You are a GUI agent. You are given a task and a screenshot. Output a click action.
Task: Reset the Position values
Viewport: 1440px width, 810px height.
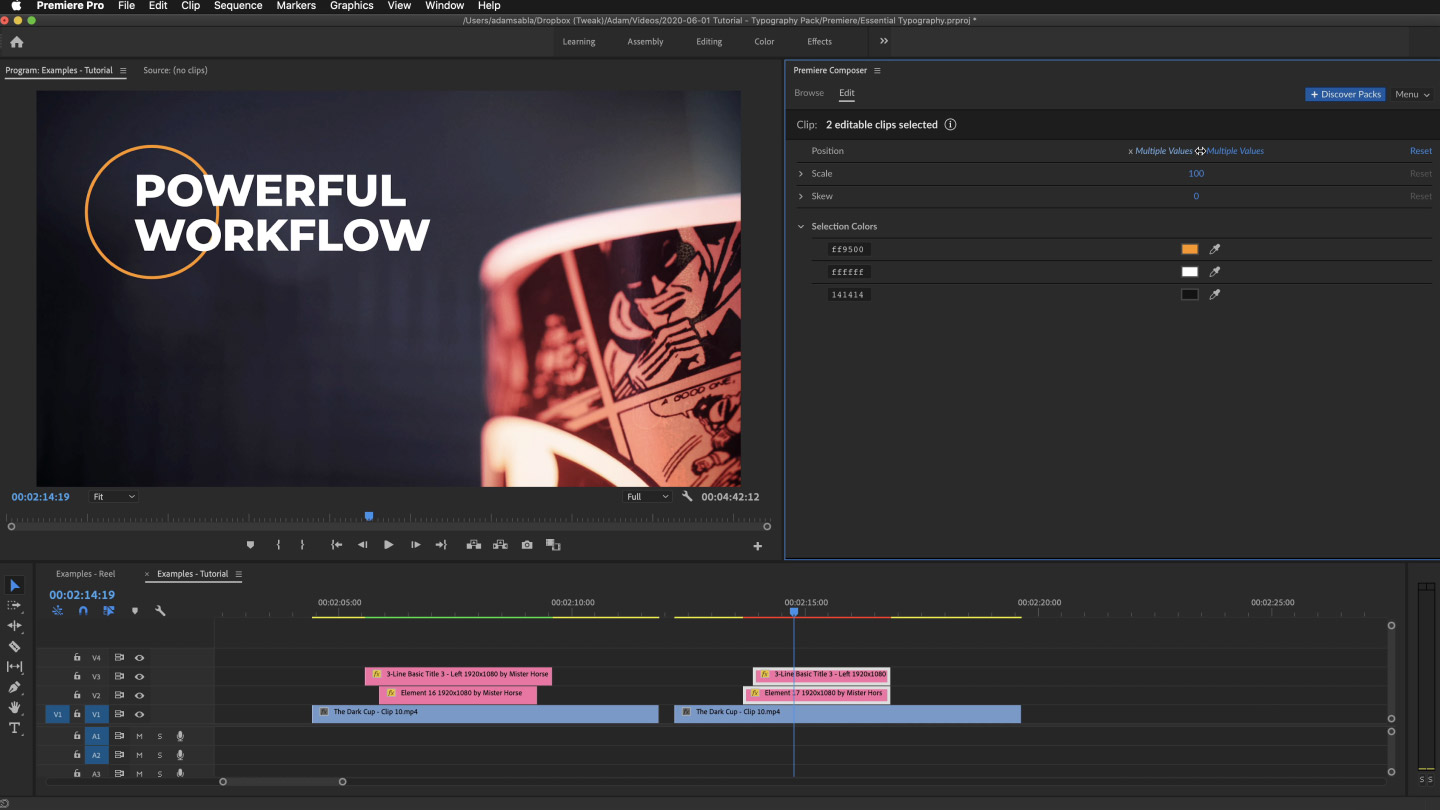coord(1420,151)
